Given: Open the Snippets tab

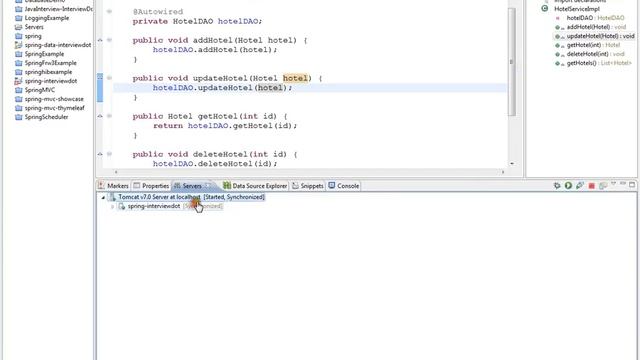Looking at the screenshot, I should pos(308,186).
